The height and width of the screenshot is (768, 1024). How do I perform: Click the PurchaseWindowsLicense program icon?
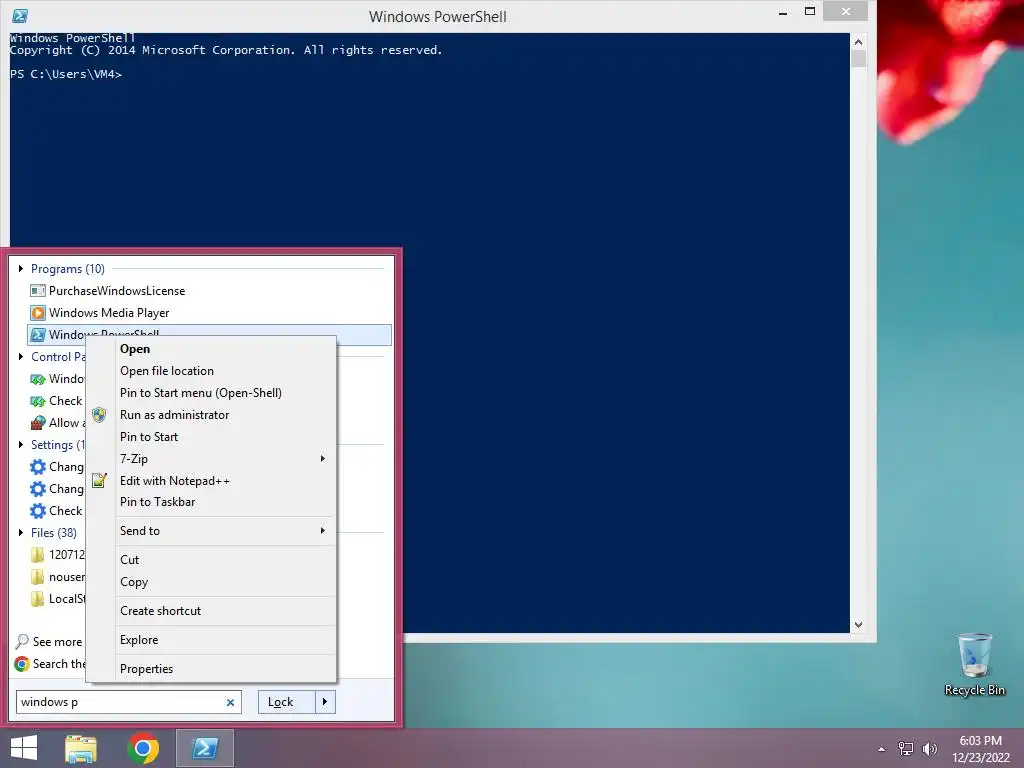pyautogui.click(x=38, y=291)
